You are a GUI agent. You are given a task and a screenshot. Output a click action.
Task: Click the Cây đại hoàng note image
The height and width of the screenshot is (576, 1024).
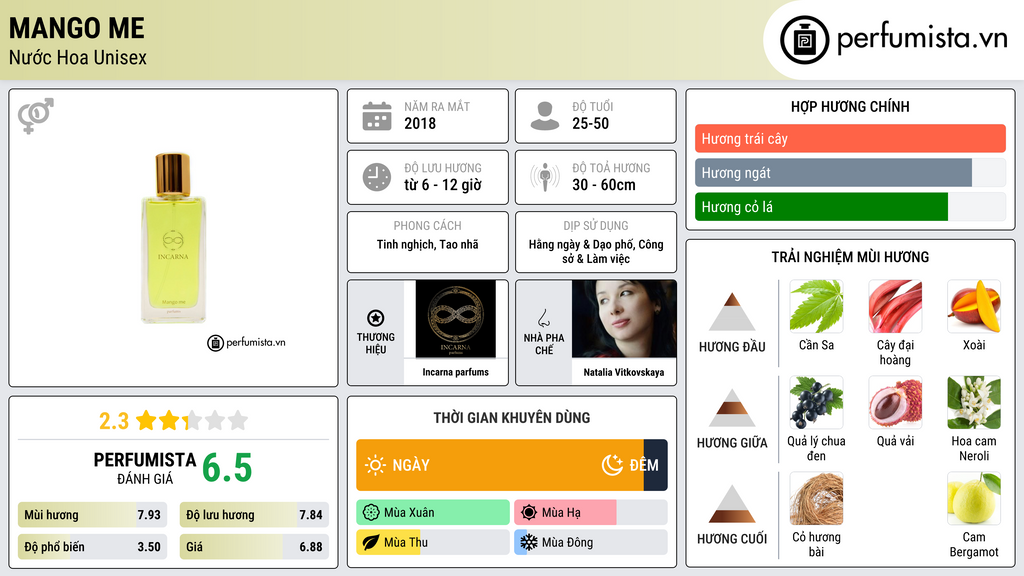(895, 306)
